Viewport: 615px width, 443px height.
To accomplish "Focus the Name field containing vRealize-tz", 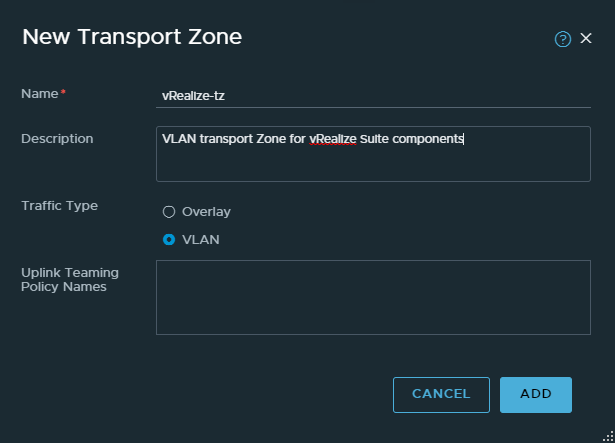I will 372,94.
